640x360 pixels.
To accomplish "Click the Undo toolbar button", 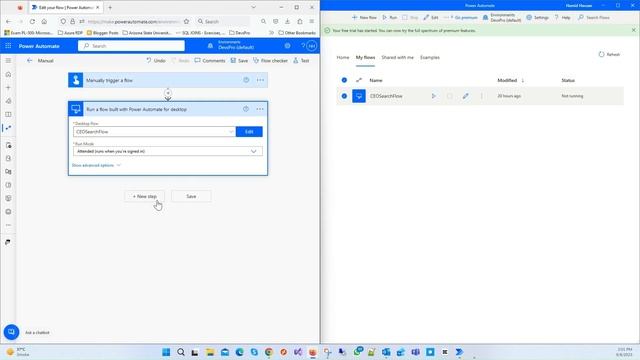I will point(156,60).
